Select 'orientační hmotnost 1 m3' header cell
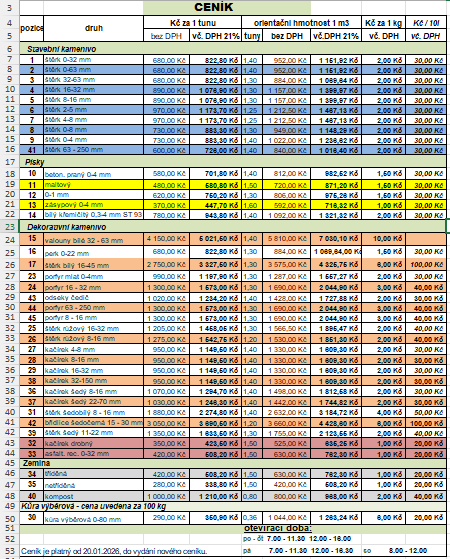Viewport: 450px width, 559px height. 301,23
